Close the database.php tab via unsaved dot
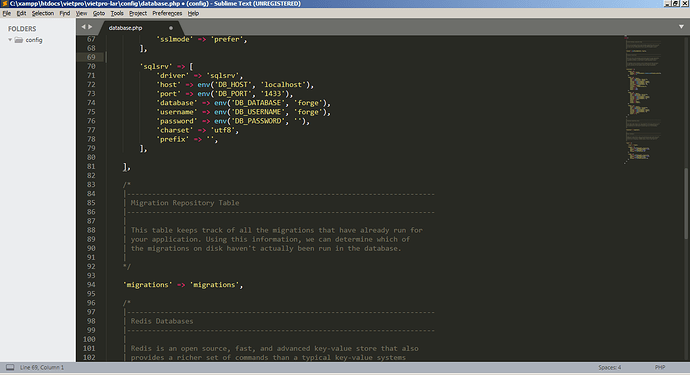Screen dimensions: 690x375 pos(171,28)
